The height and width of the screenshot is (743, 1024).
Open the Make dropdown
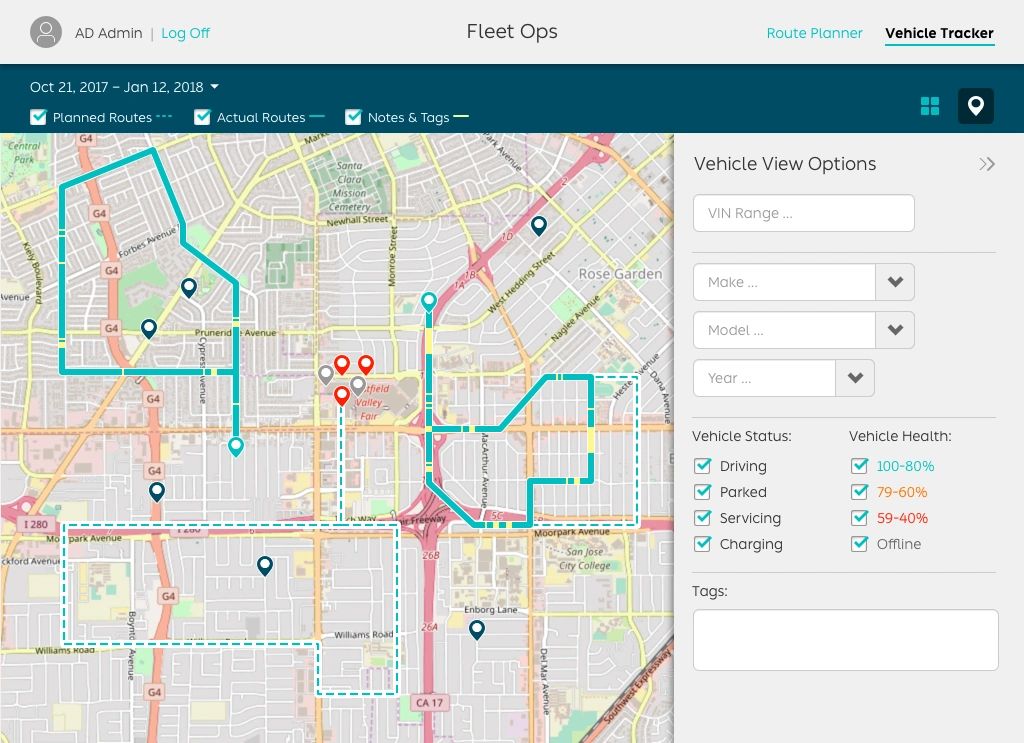[895, 282]
